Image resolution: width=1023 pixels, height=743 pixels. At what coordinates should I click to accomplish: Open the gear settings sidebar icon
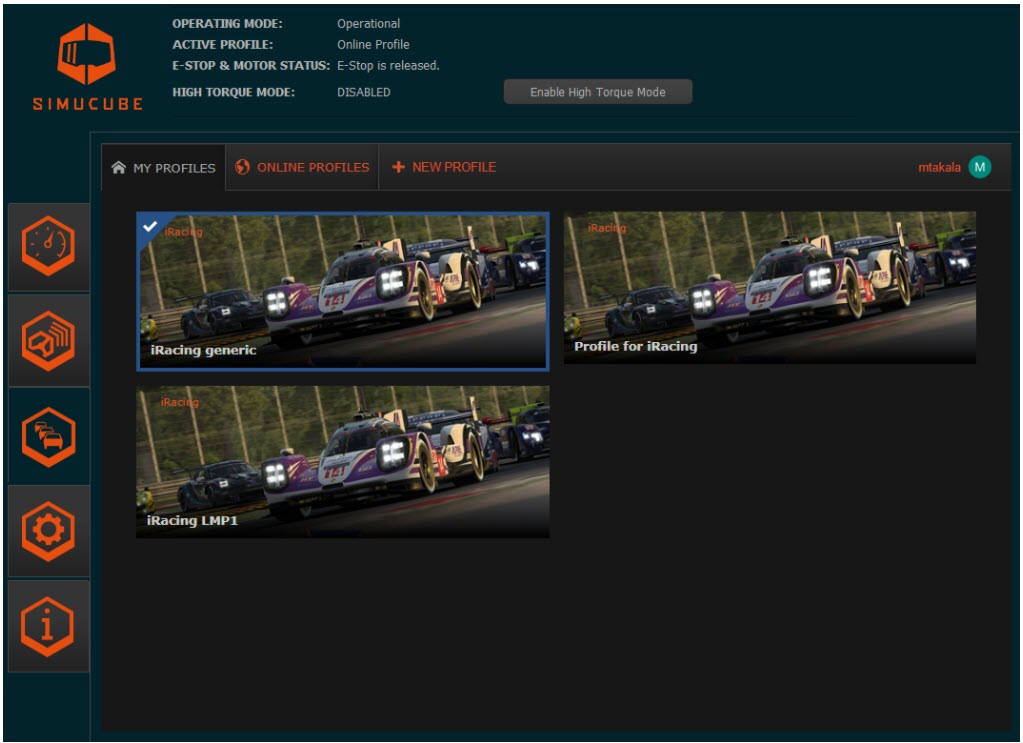click(x=48, y=532)
